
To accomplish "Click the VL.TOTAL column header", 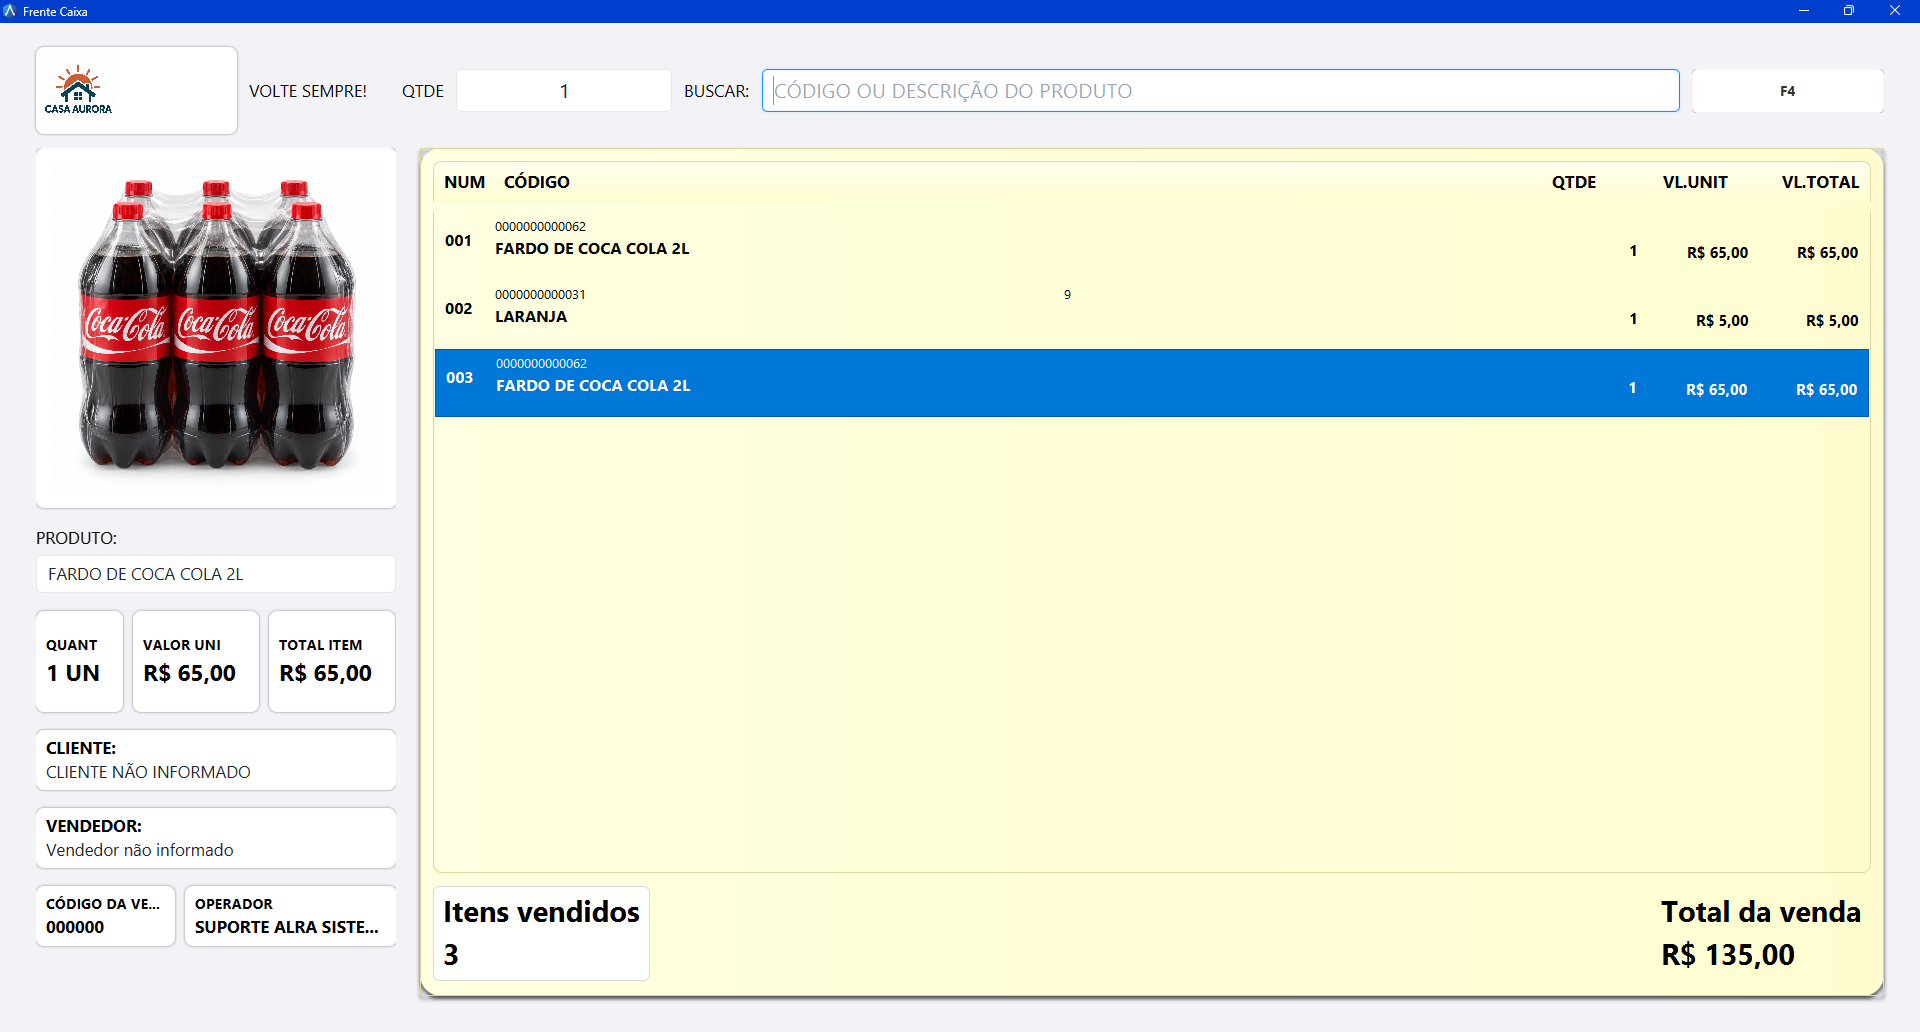I will click(x=1820, y=182).
